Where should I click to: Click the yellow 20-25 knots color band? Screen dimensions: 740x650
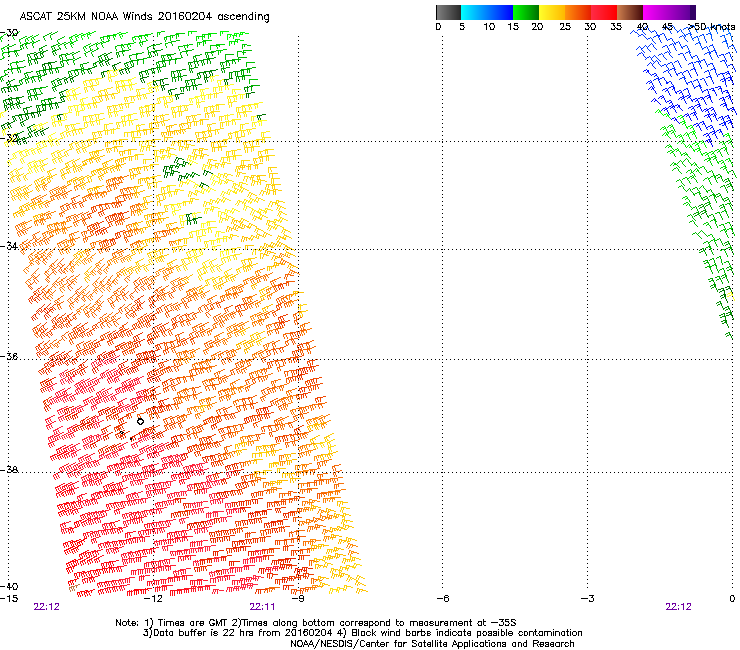pyautogui.click(x=552, y=12)
